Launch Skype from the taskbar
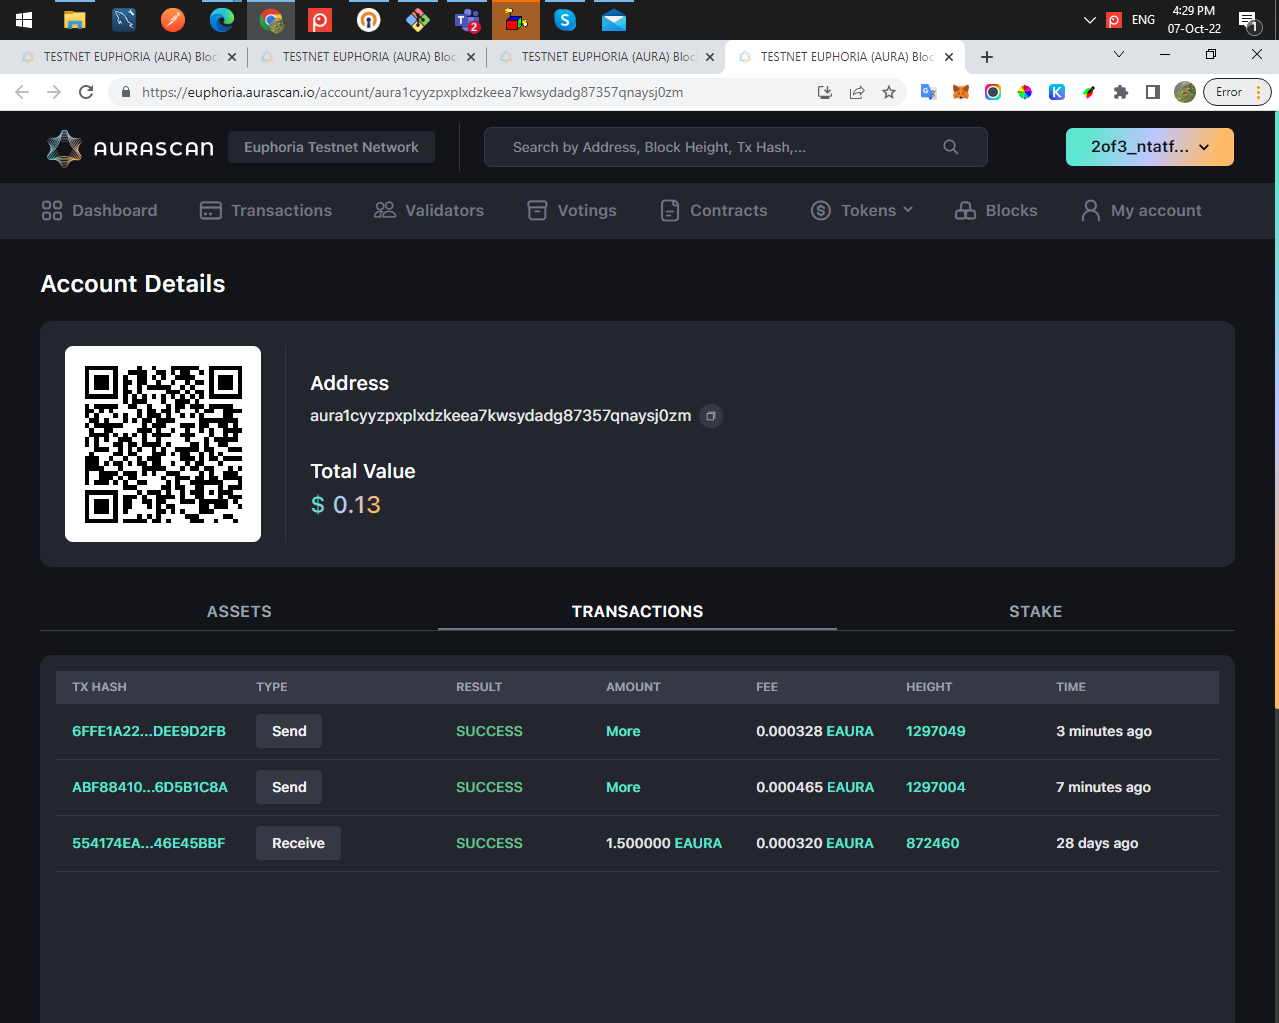 click(564, 20)
